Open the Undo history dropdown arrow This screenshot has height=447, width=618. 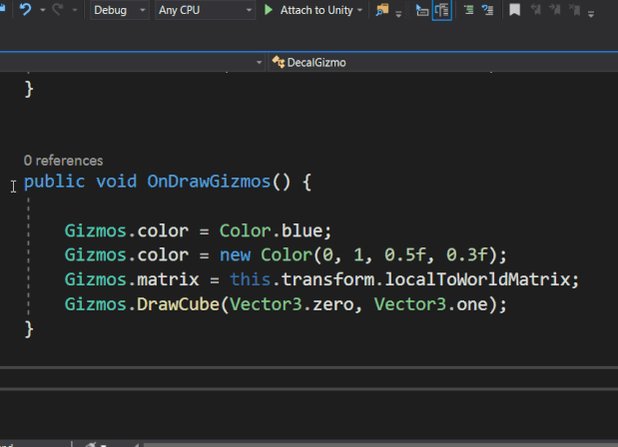tap(43, 10)
